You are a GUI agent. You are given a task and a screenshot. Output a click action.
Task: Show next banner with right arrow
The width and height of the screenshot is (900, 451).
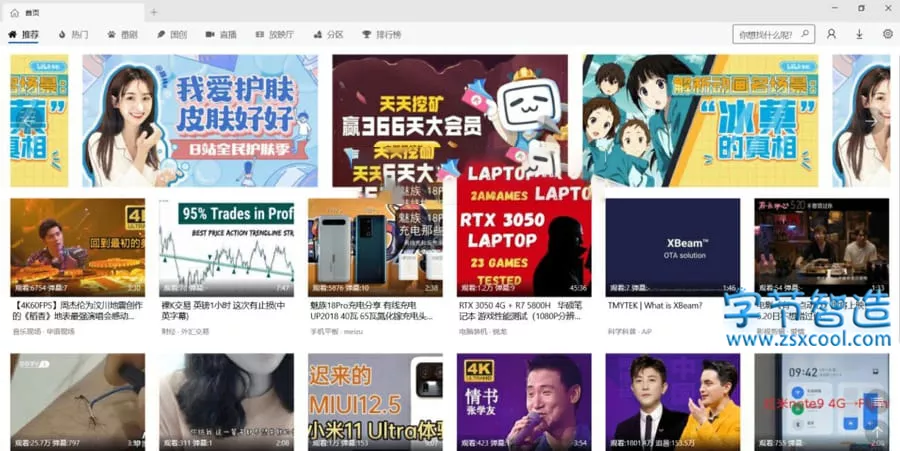point(872,121)
